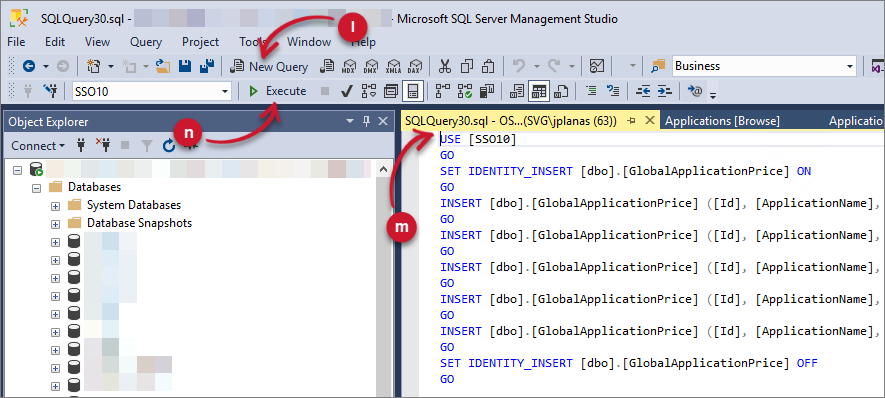Screen dimensions: 885x398
Task: Parse the query with the checkmark icon
Action: pyautogui.click(x=348, y=91)
